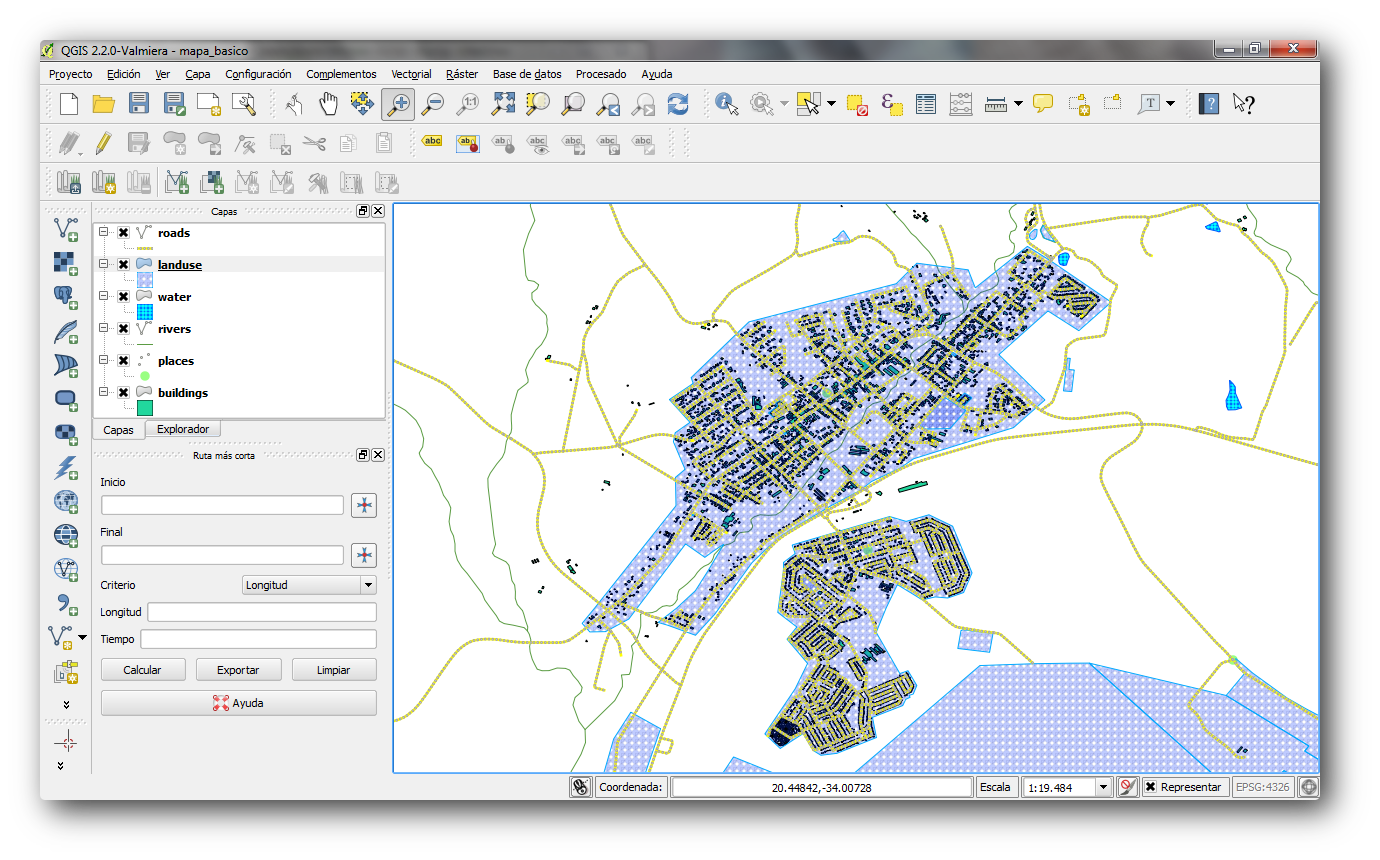Open layer labeling options yellow abc icon
This screenshot has width=1380, height=860.
(x=432, y=142)
